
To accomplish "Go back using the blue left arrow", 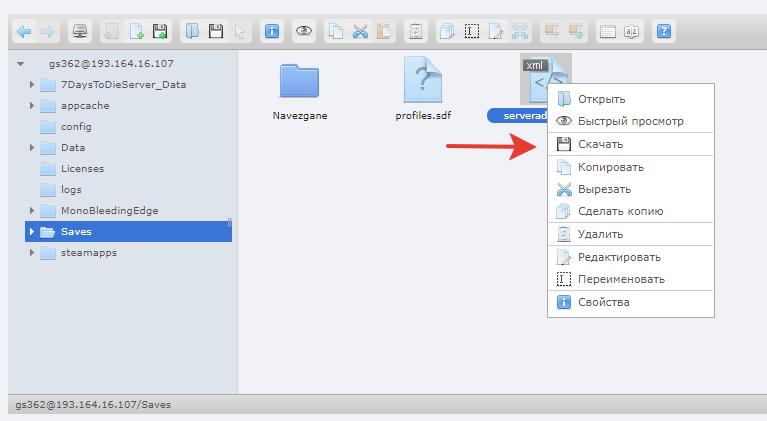I will click(x=24, y=32).
